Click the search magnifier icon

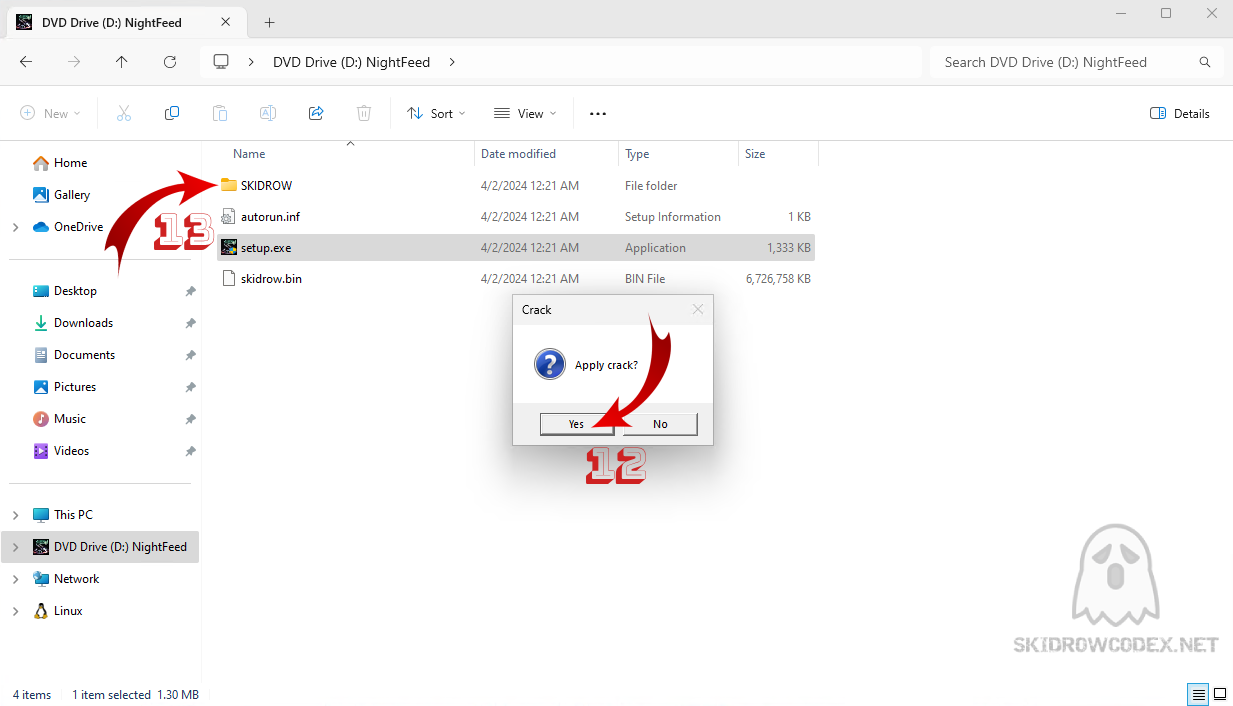(1205, 62)
